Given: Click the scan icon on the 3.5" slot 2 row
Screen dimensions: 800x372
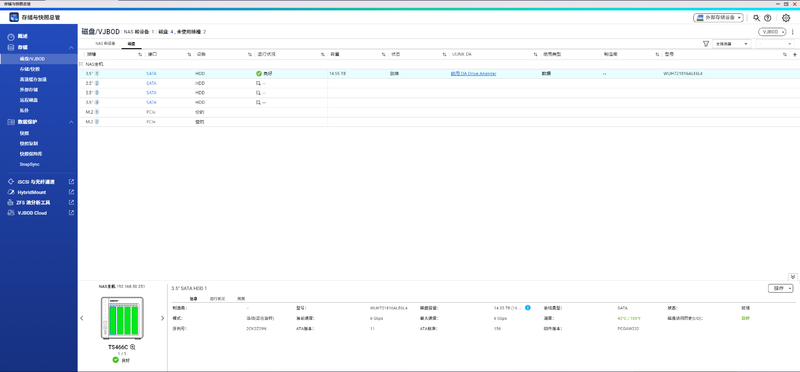Looking at the screenshot, I should (259, 83).
